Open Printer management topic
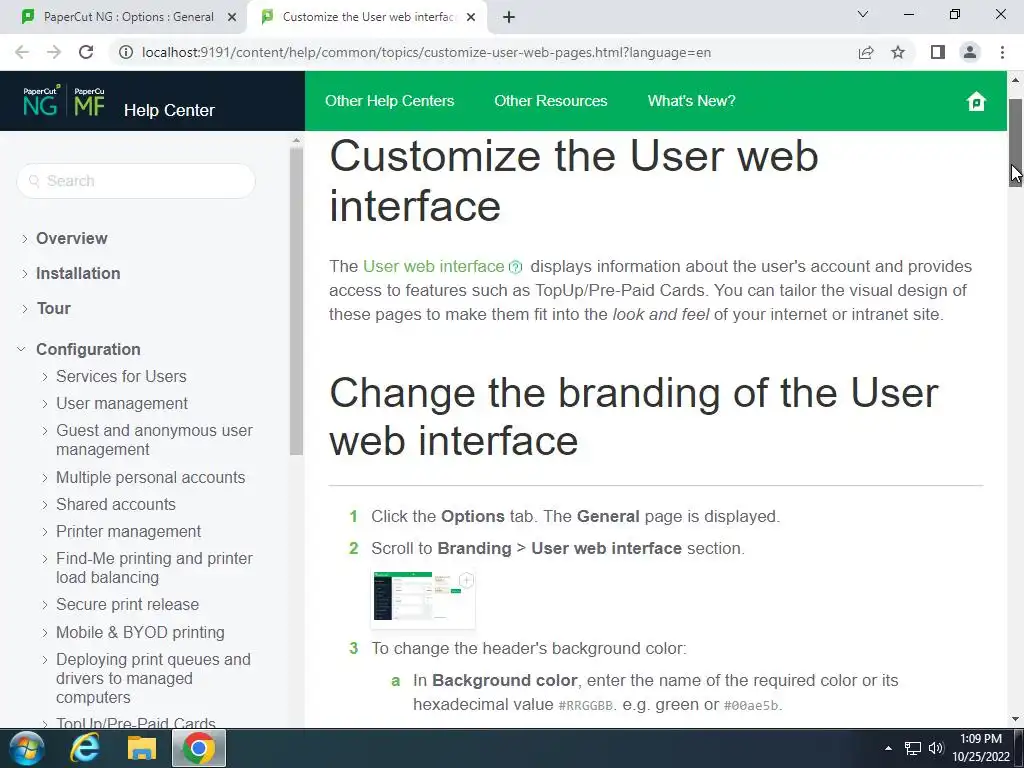 (x=129, y=532)
